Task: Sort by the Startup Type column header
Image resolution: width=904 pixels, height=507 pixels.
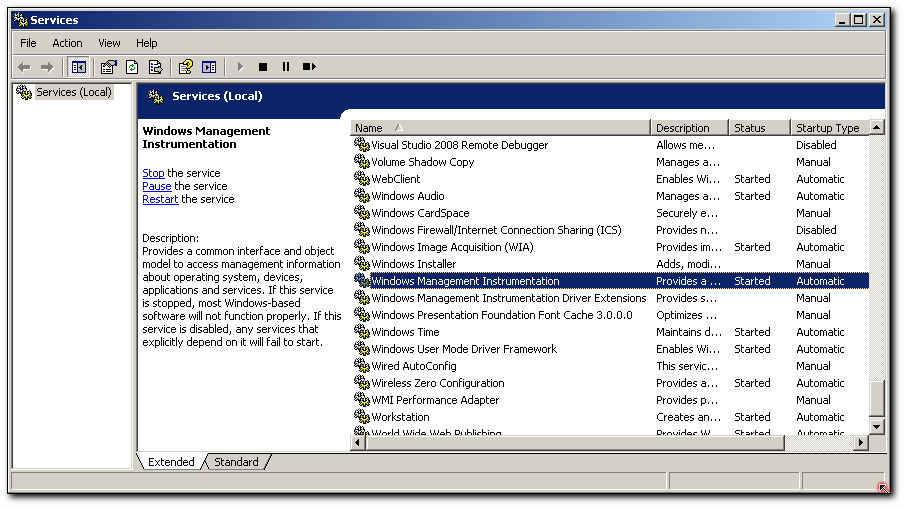Action: [x=830, y=128]
